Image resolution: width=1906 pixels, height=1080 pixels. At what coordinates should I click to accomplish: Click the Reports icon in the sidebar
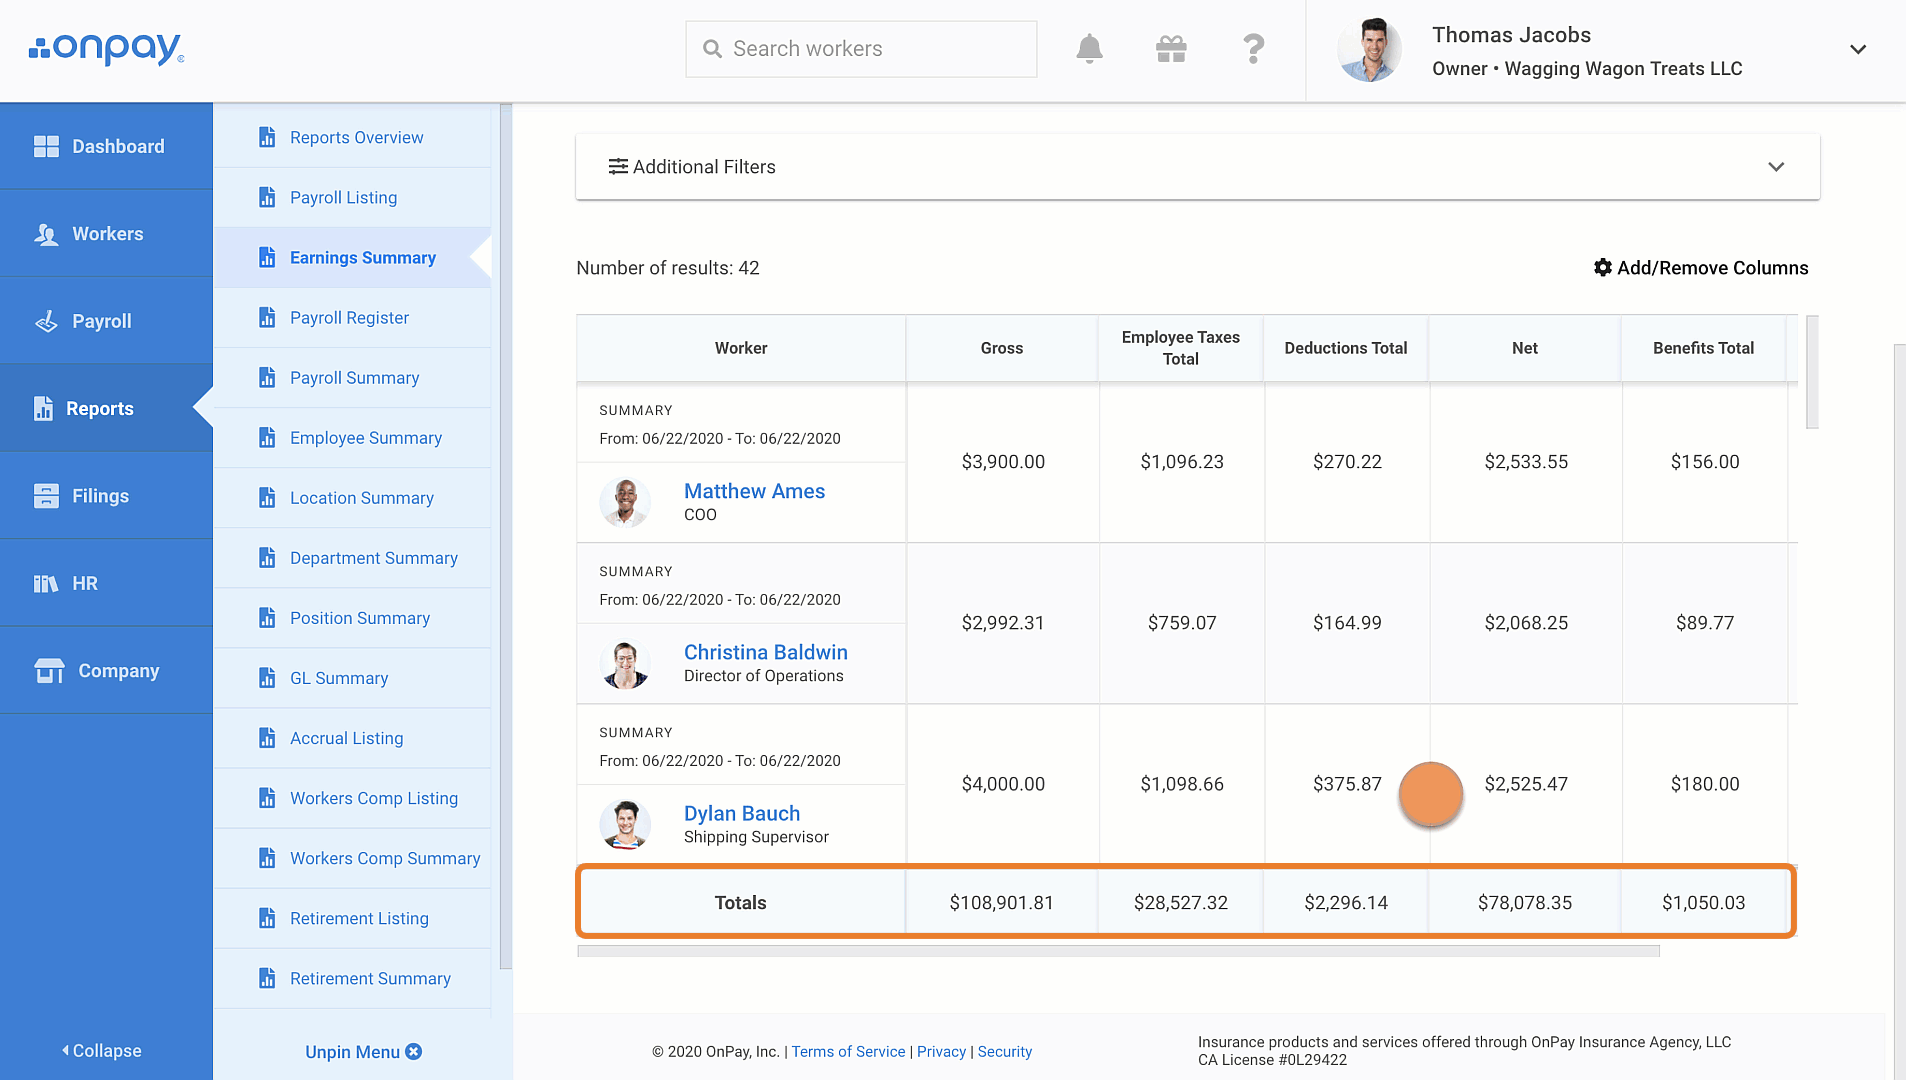(46, 408)
